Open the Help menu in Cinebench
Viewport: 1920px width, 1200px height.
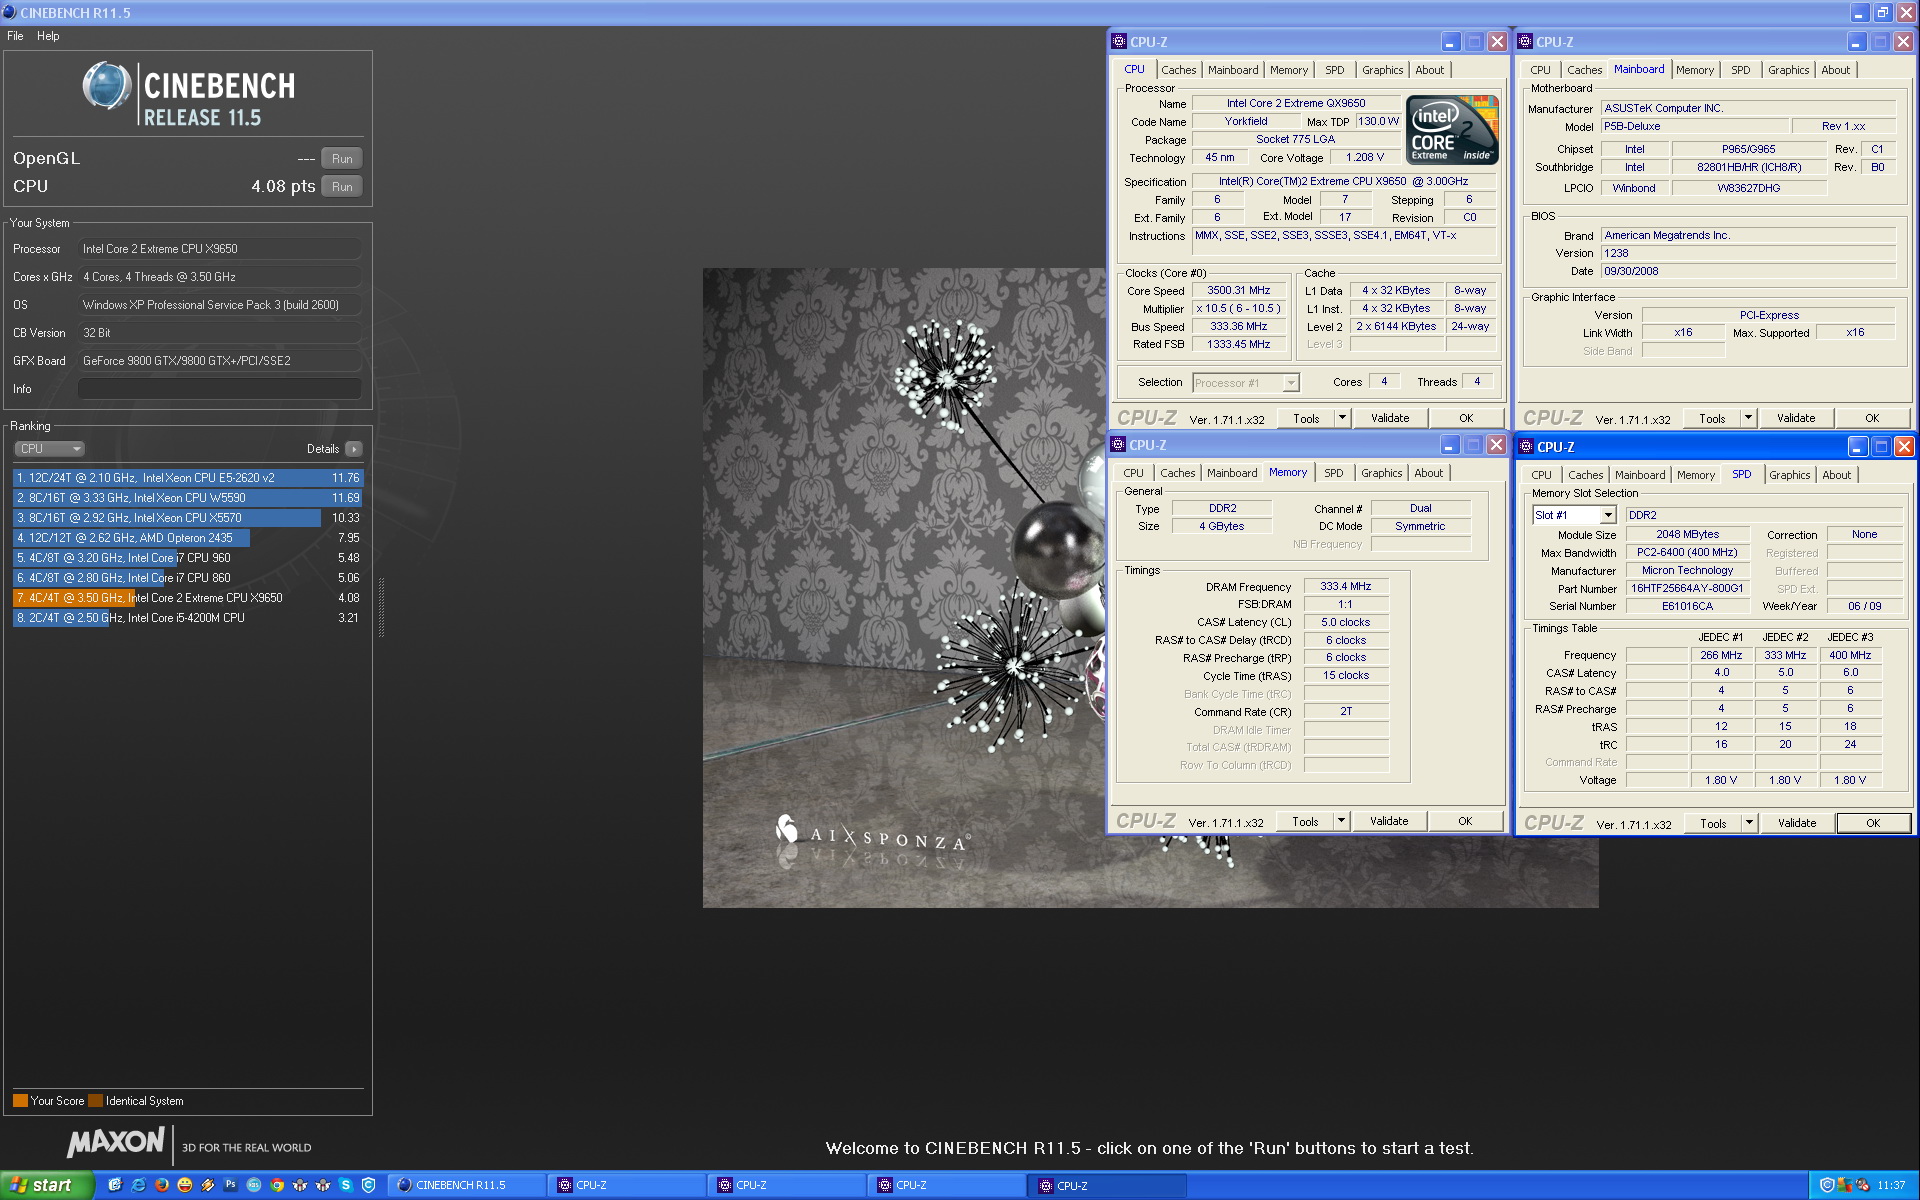pyautogui.click(x=48, y=36)
